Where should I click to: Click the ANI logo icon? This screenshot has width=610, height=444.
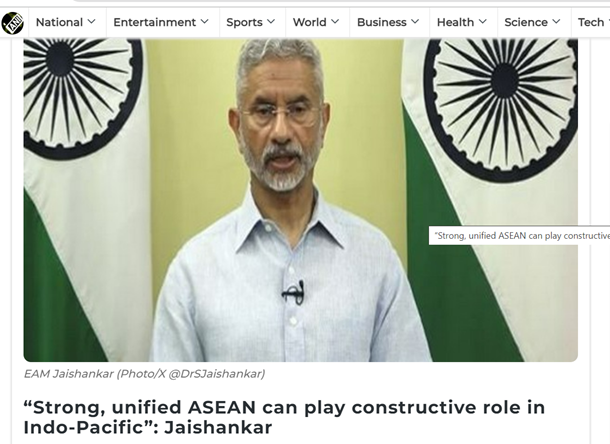12,23
